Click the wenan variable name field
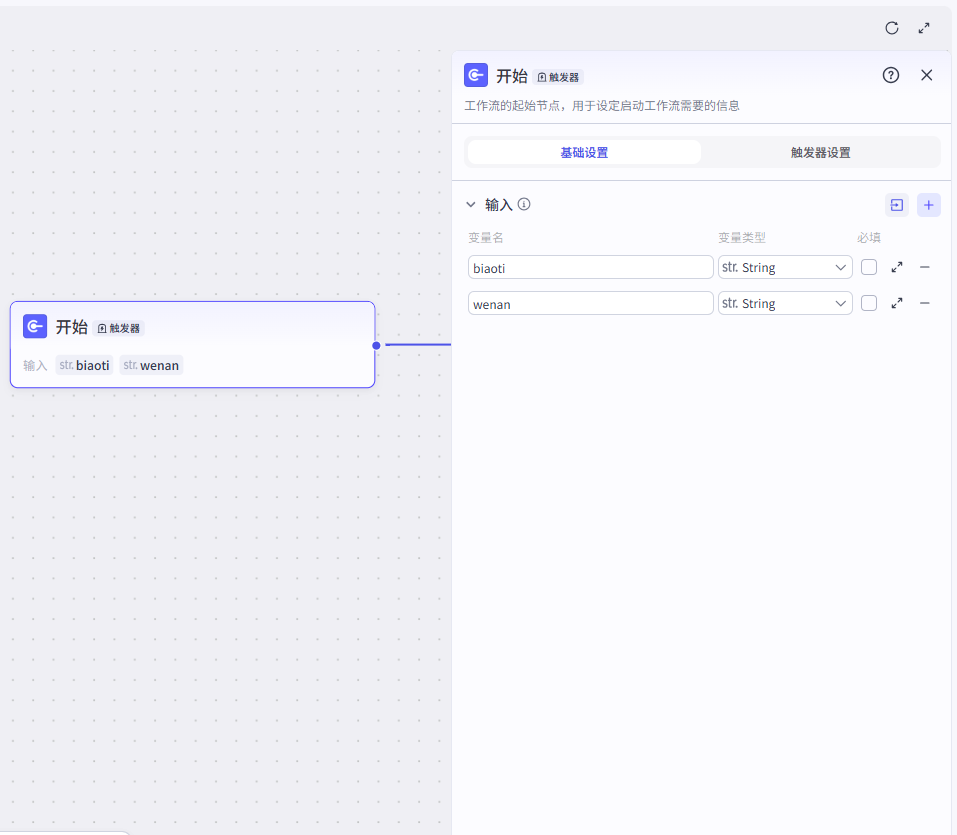957x835 pixels. point(590,303)
